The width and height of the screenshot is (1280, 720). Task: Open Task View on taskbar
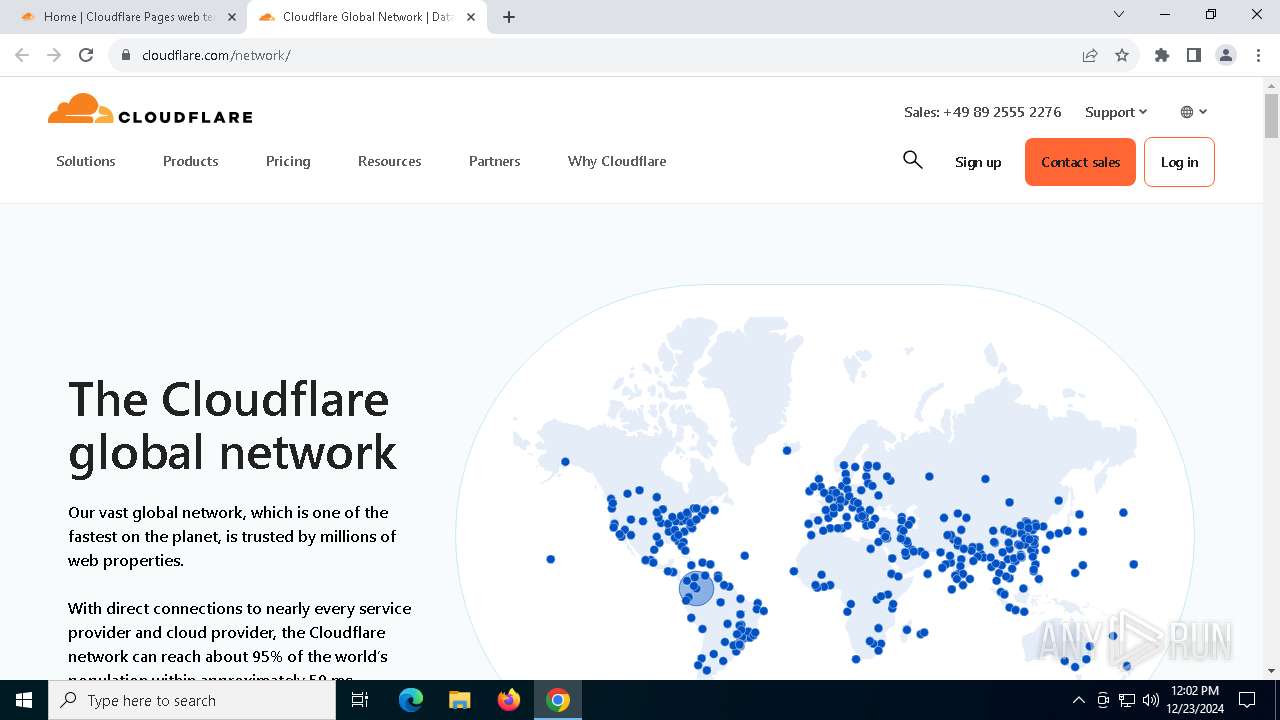tap(360, 700)
